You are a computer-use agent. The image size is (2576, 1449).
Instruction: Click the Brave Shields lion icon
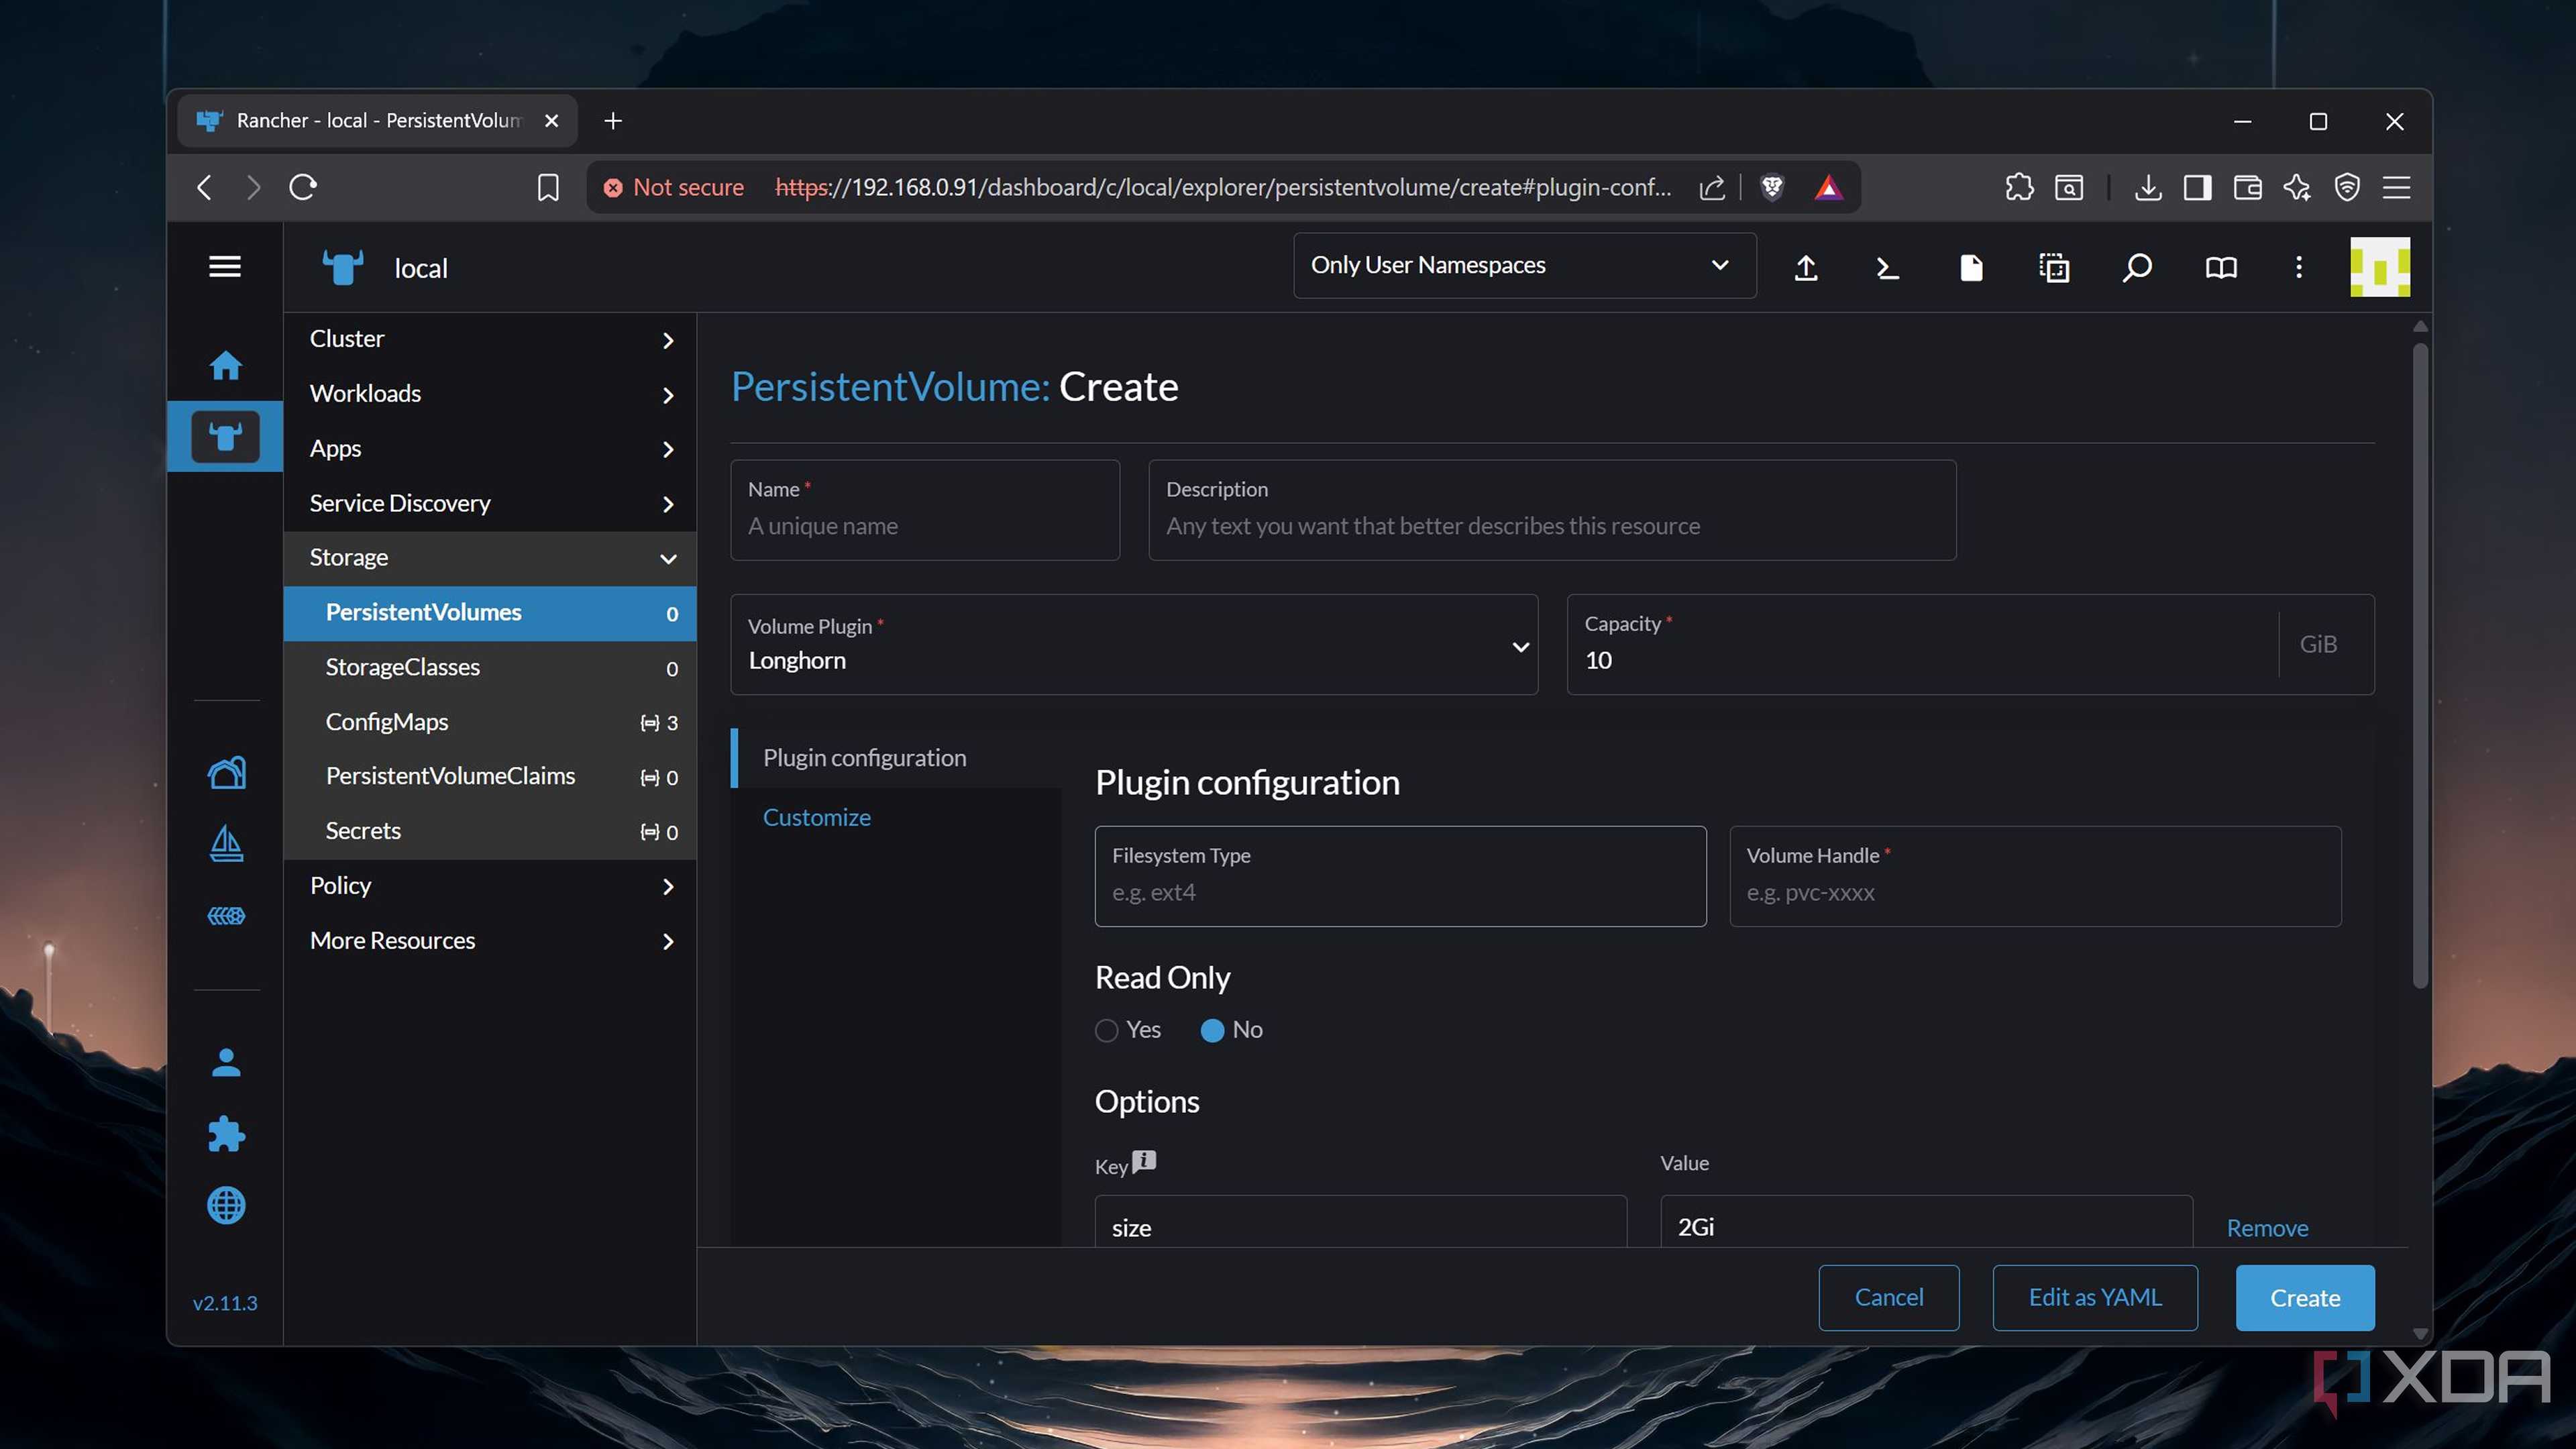pos(1772,187)
